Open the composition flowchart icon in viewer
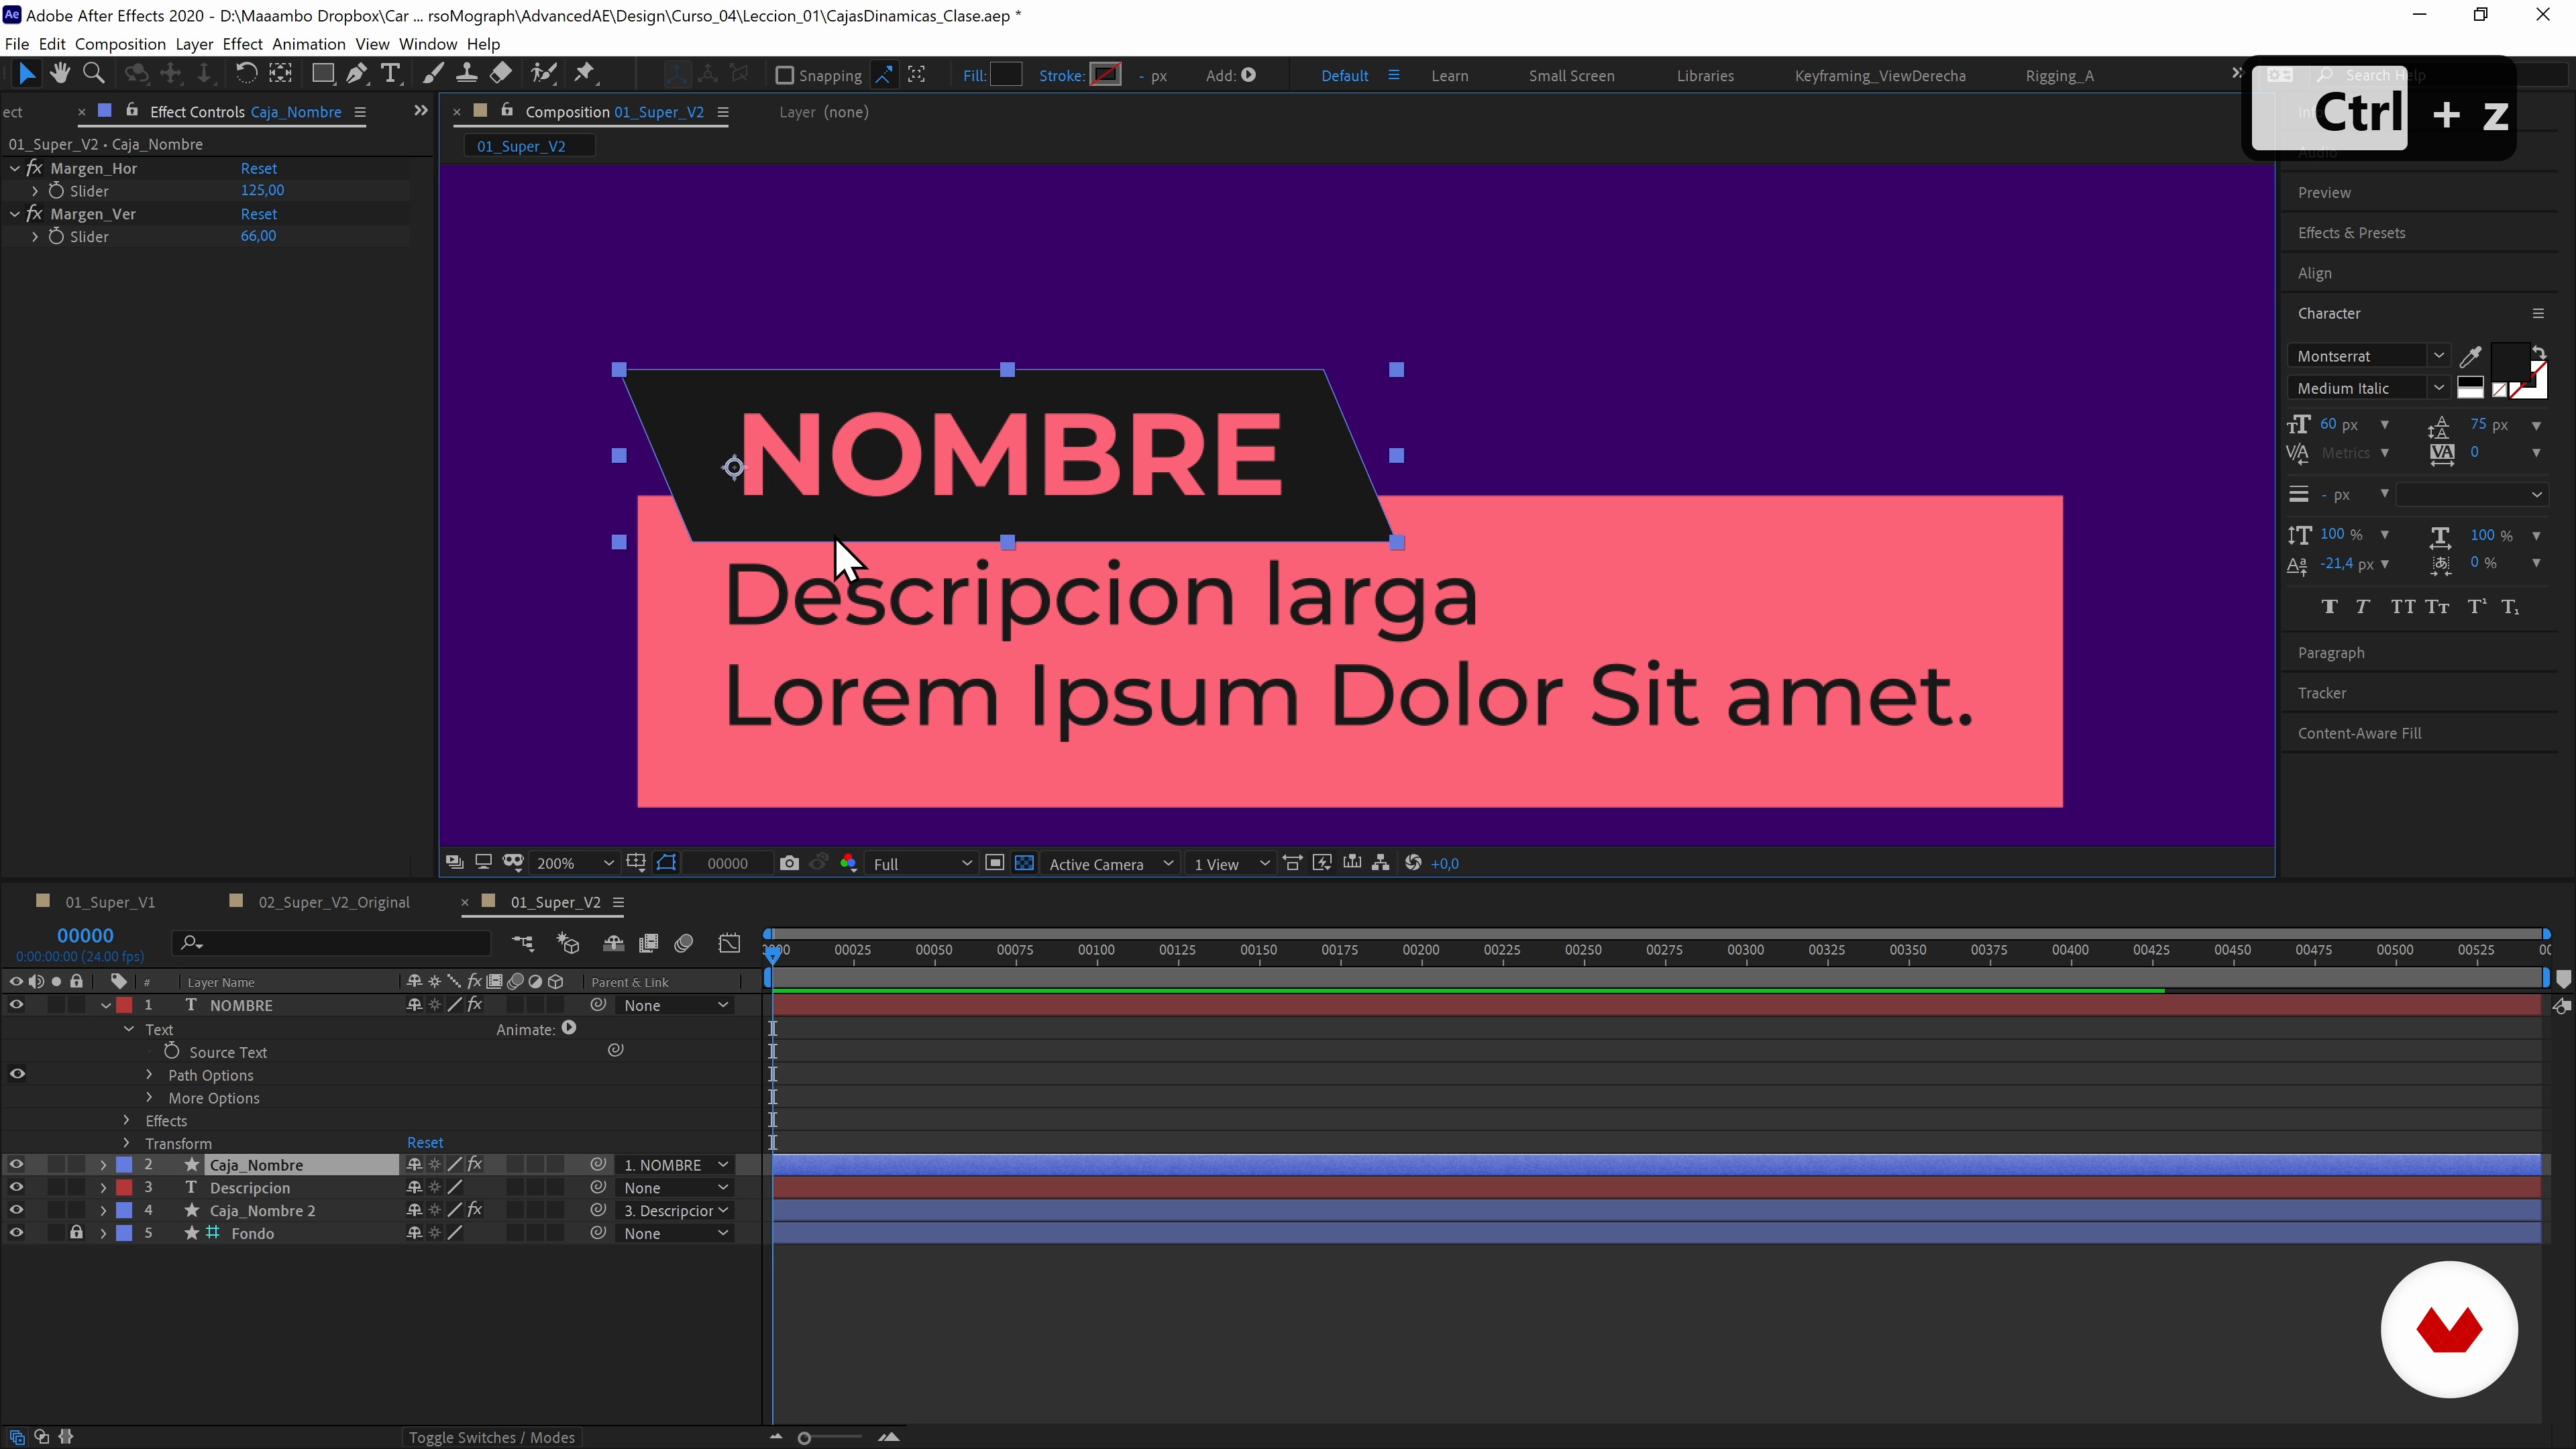This screenshot has height=1449, width=2576. (x=1381, y=863)
